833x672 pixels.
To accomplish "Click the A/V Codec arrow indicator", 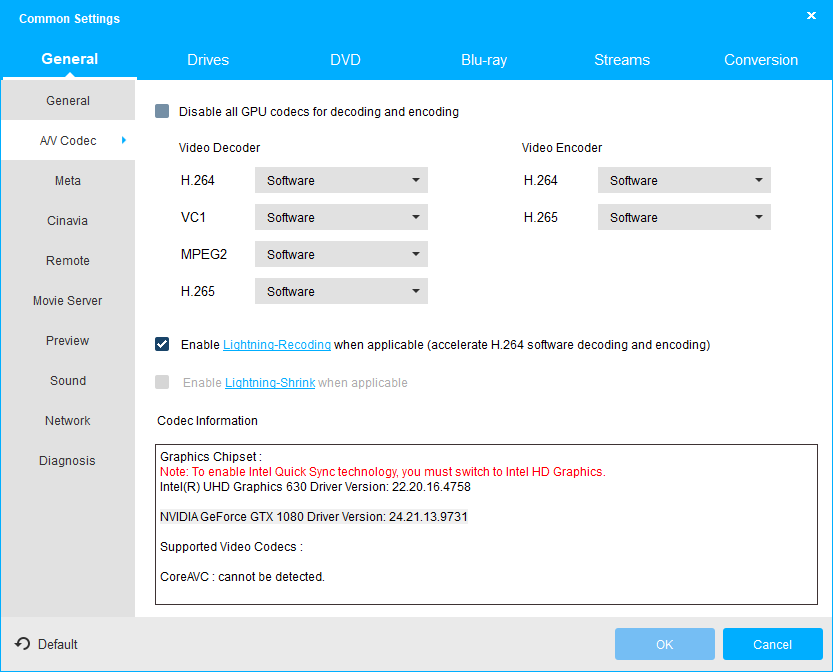I will tap(124, 140).
